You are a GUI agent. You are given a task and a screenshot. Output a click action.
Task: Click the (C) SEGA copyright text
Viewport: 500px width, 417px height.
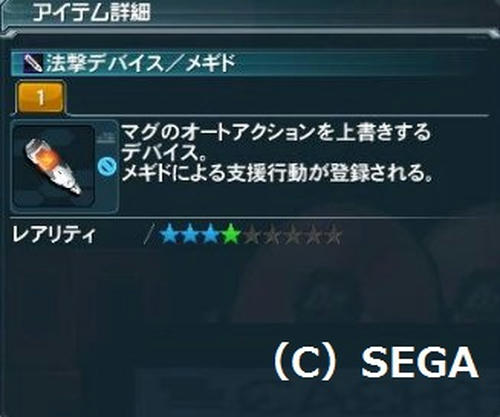(376, 362)
